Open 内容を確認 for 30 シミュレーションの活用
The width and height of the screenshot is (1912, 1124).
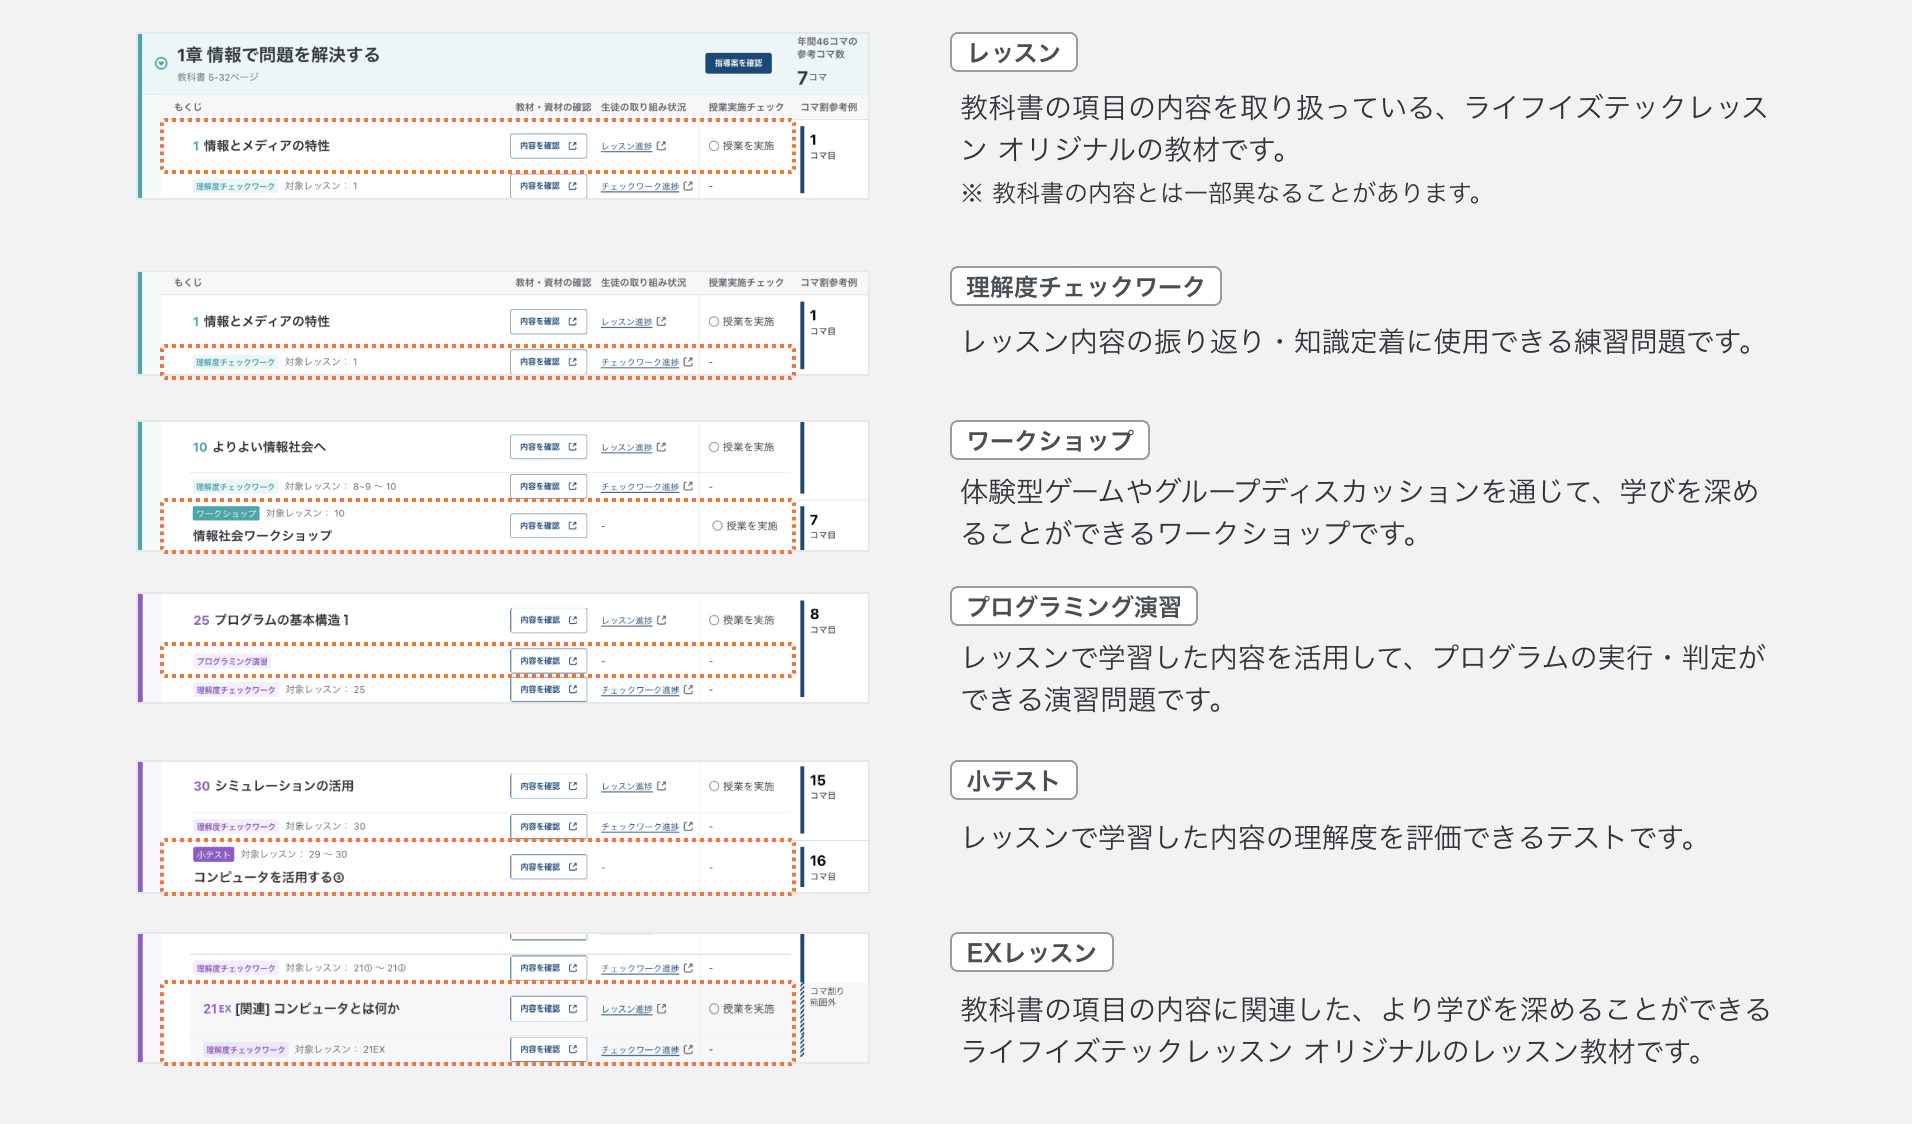click(548, 786)
